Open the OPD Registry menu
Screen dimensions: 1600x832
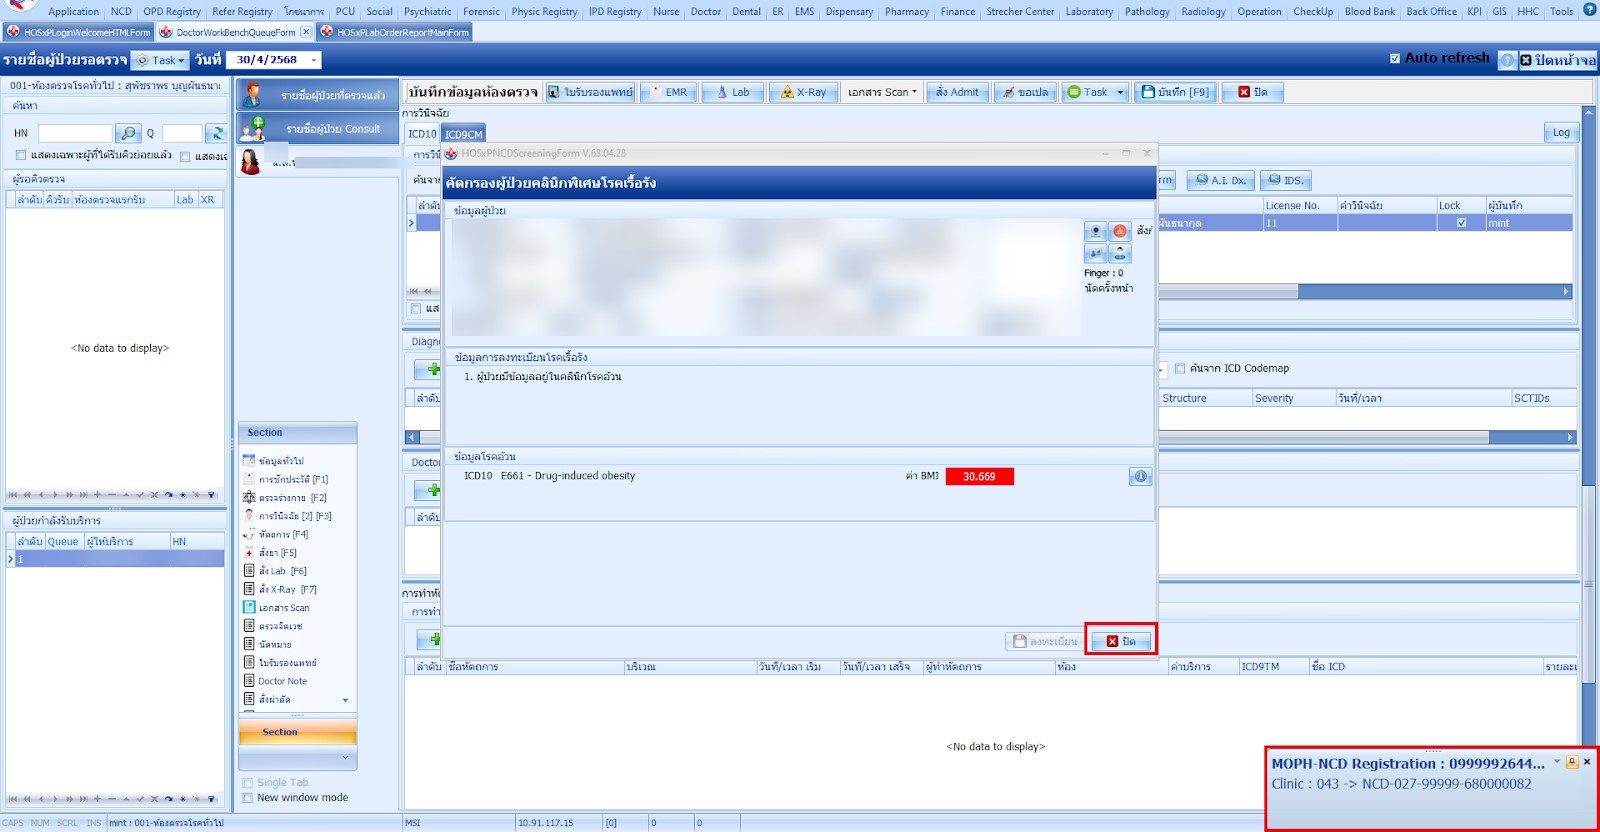pyautogui.click(x=172, y=11)
